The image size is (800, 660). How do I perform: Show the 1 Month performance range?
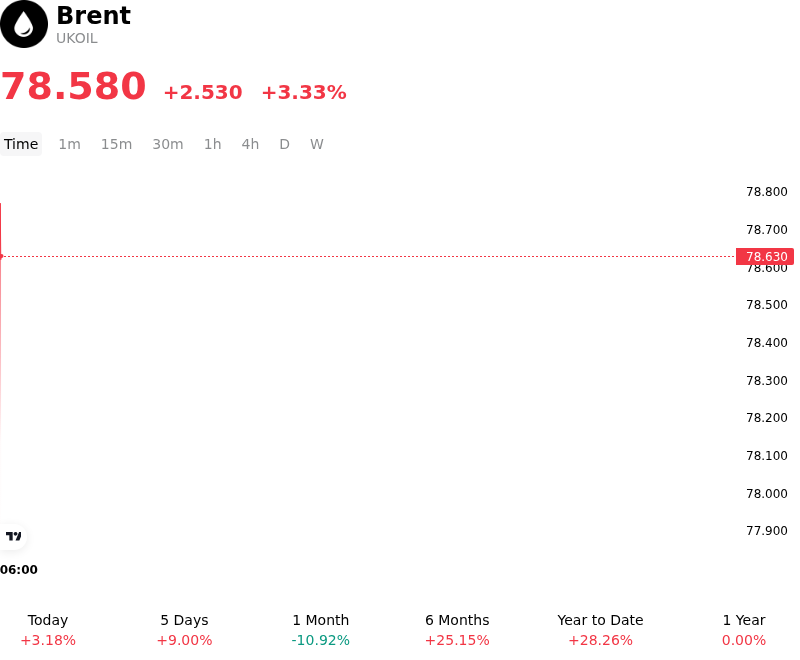click(x=320, y=630)
